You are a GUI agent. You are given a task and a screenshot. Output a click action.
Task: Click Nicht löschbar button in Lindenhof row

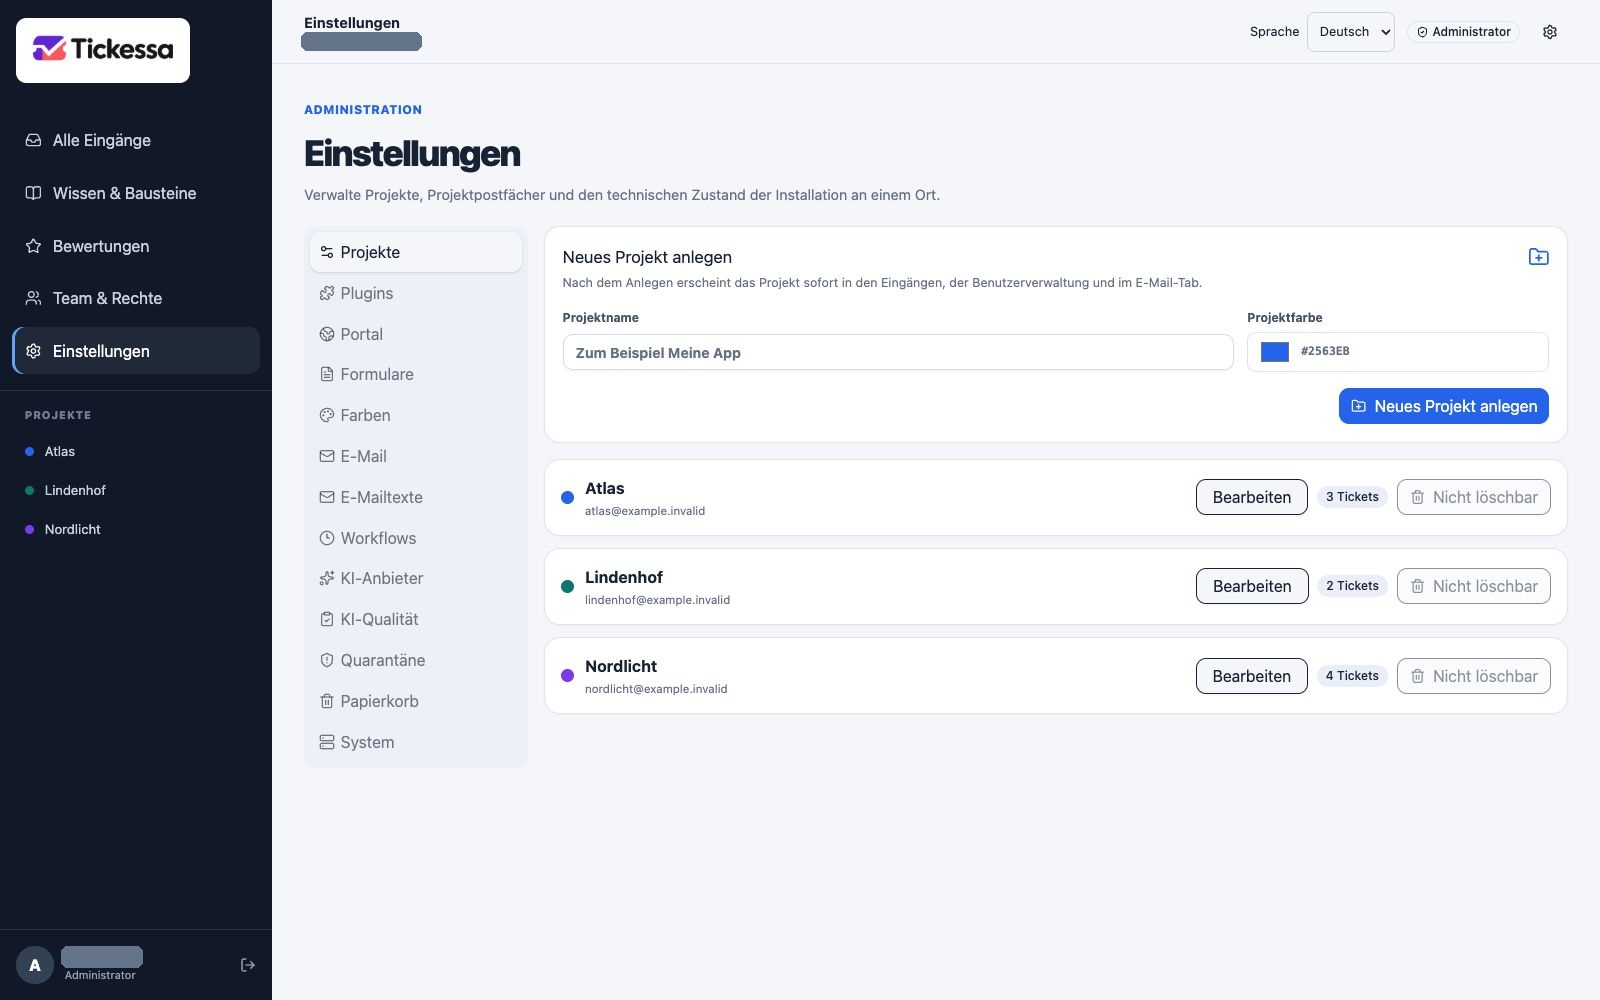[x=1474, y=586]
